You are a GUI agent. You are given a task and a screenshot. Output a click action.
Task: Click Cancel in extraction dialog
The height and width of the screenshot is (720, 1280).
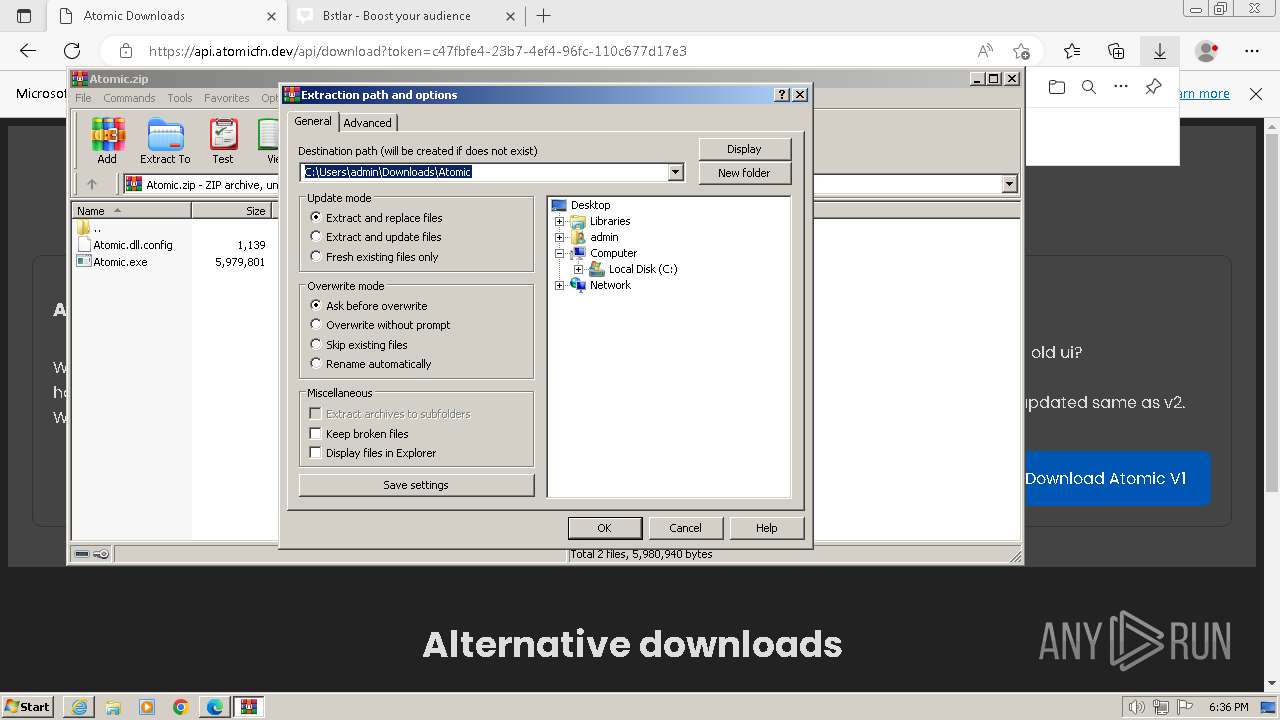click(x=685, y=528)
